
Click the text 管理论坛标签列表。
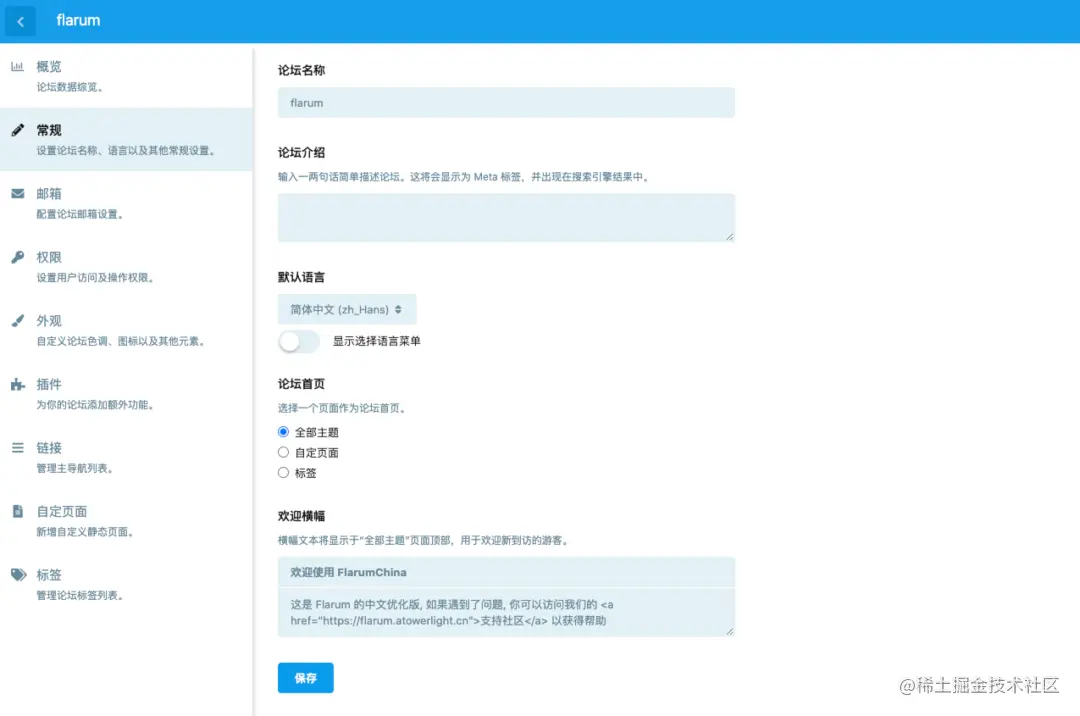point(82,596)
